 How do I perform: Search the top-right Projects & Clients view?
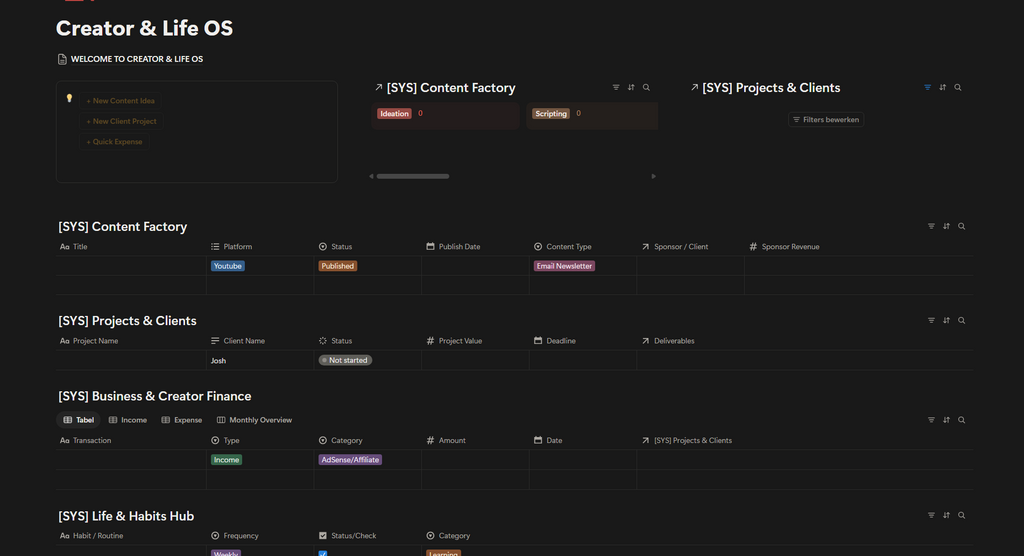pos(957,88)
